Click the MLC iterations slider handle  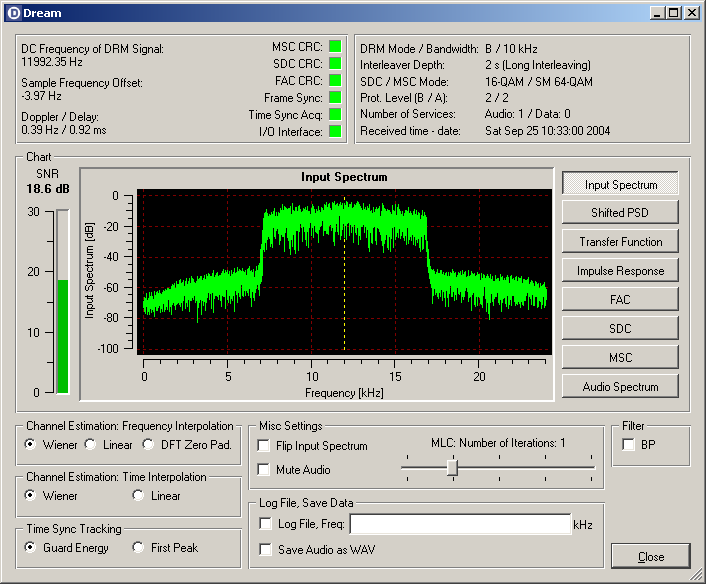point(452,466)
